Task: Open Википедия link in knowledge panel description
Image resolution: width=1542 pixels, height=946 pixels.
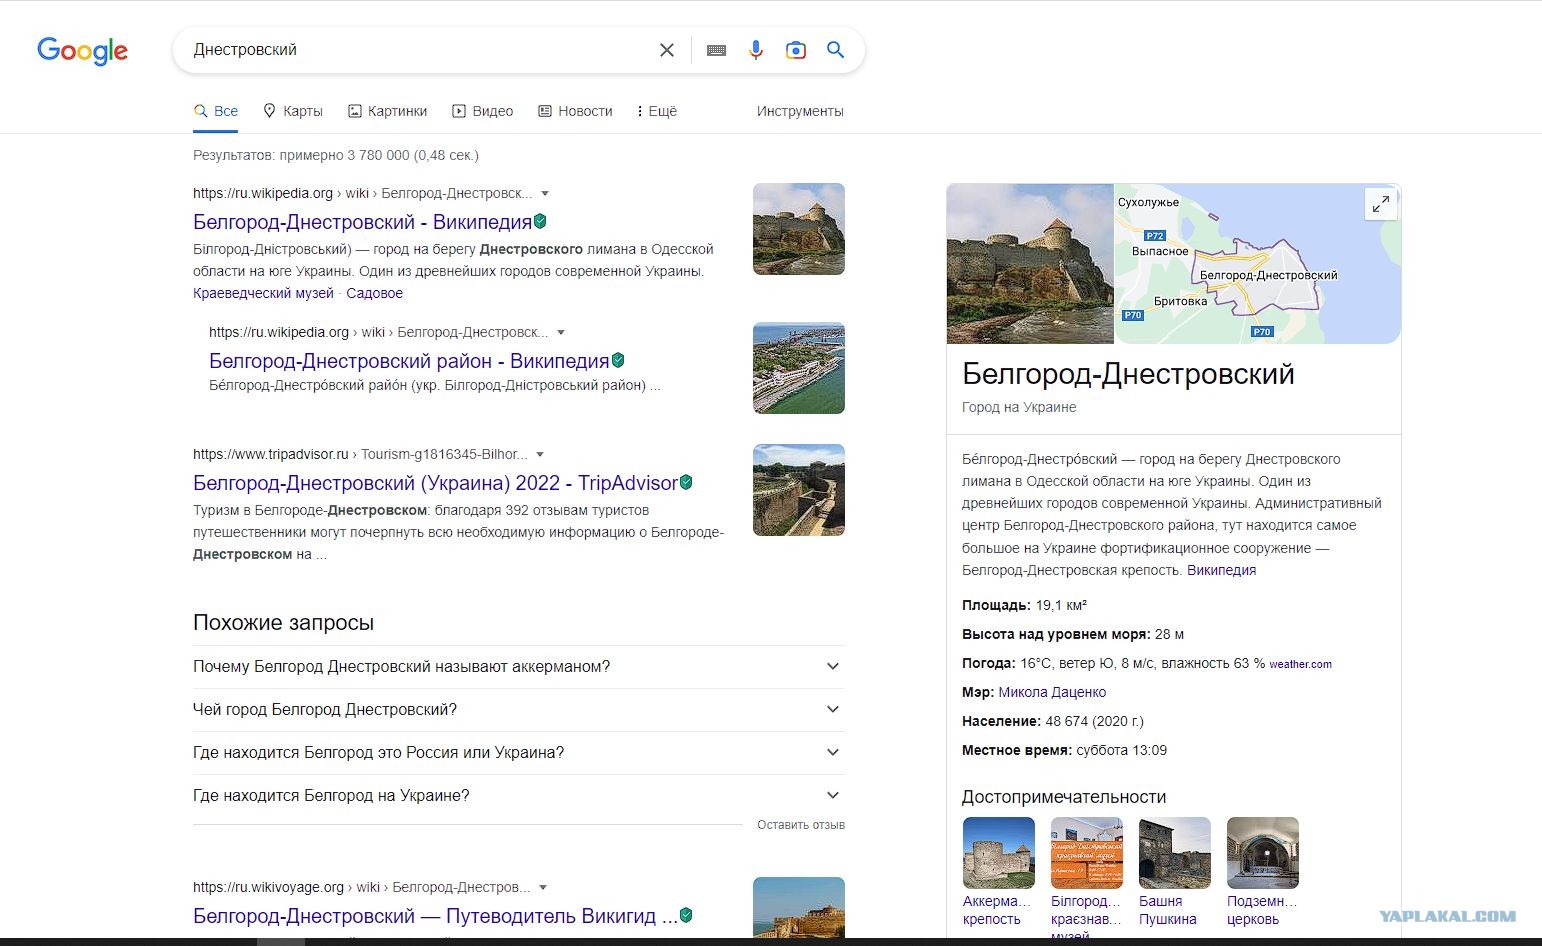Action: [1221, 570]
